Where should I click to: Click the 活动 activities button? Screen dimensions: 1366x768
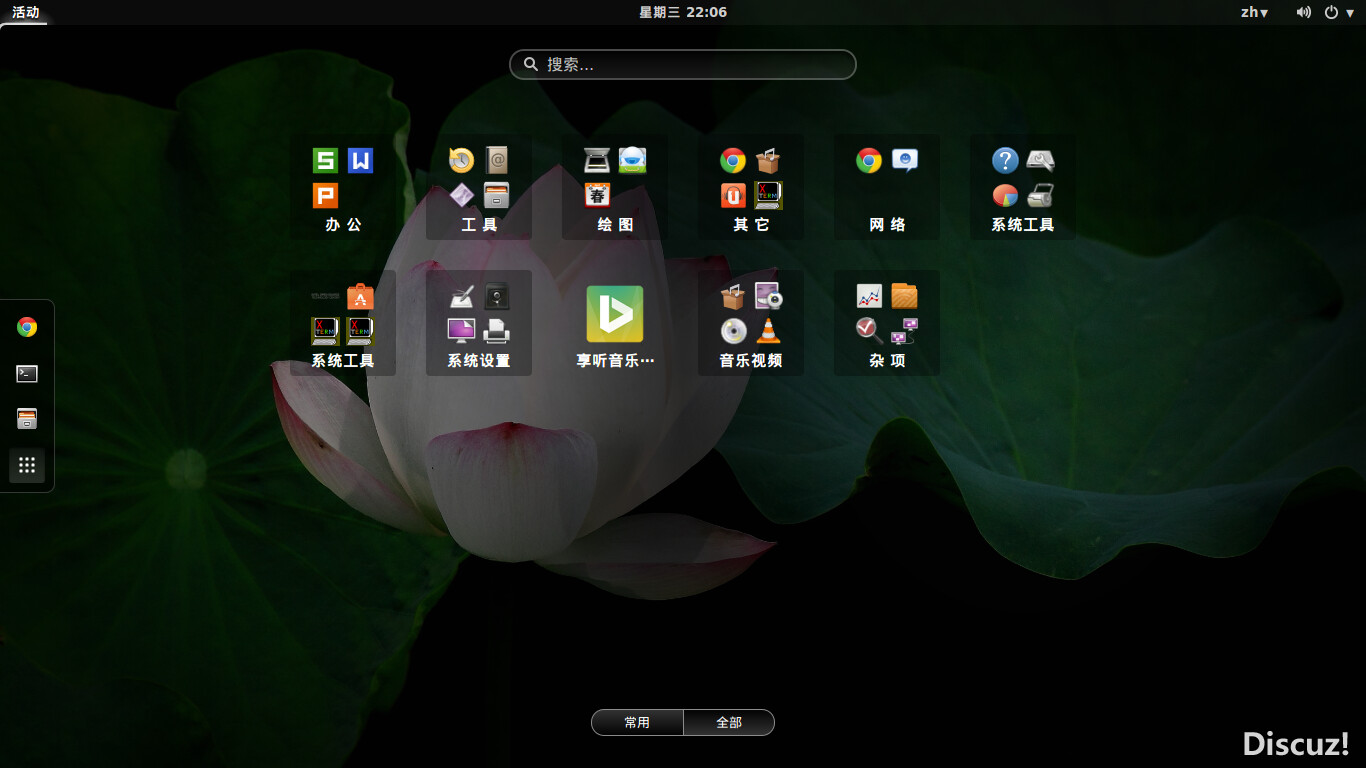pos(26,12)
